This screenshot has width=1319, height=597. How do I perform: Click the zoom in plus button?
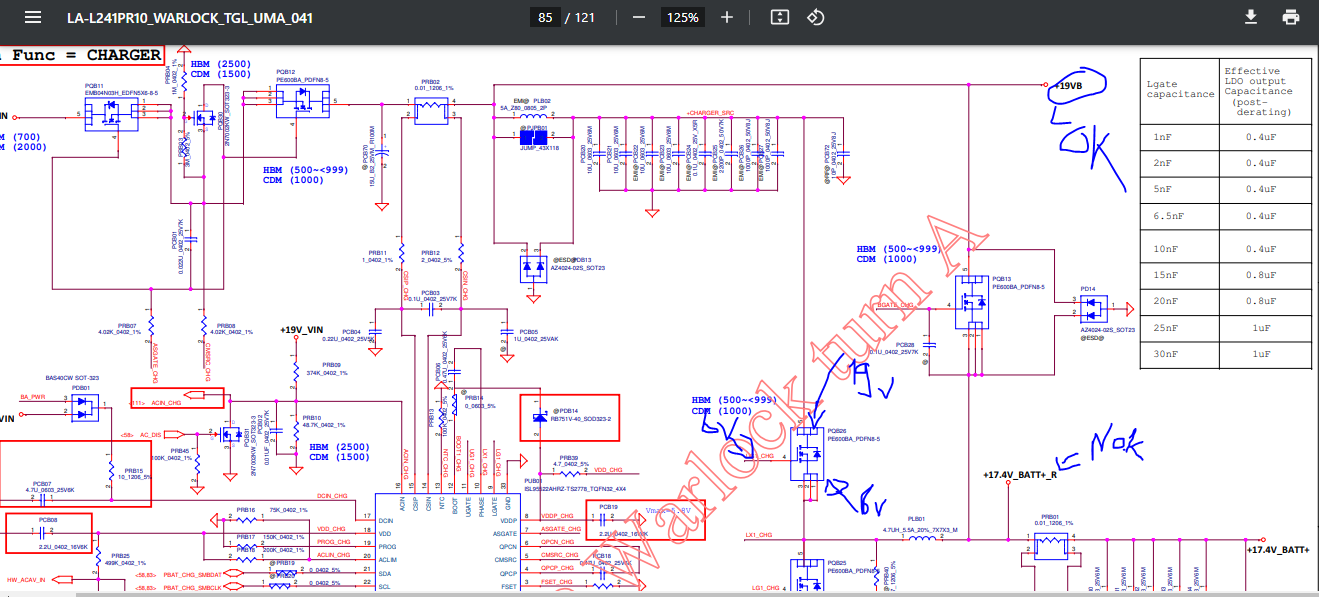click(727, 18)
